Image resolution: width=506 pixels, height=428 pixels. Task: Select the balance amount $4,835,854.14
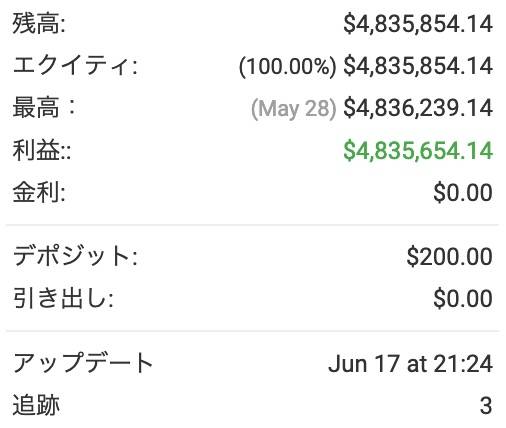(x=418, y=24)
